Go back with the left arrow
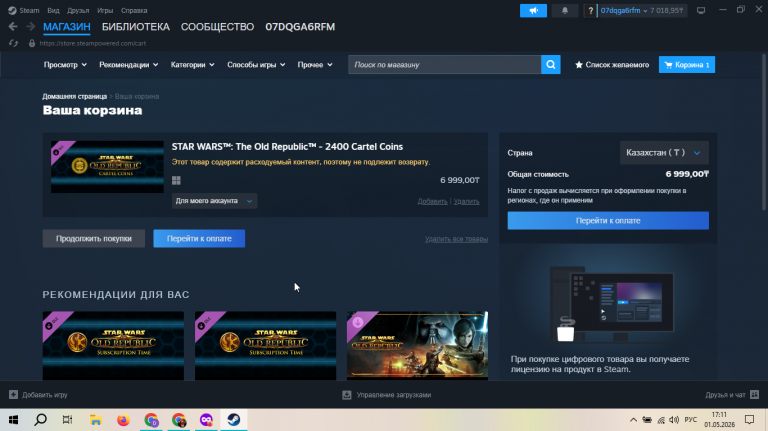 tap(13, 26)
